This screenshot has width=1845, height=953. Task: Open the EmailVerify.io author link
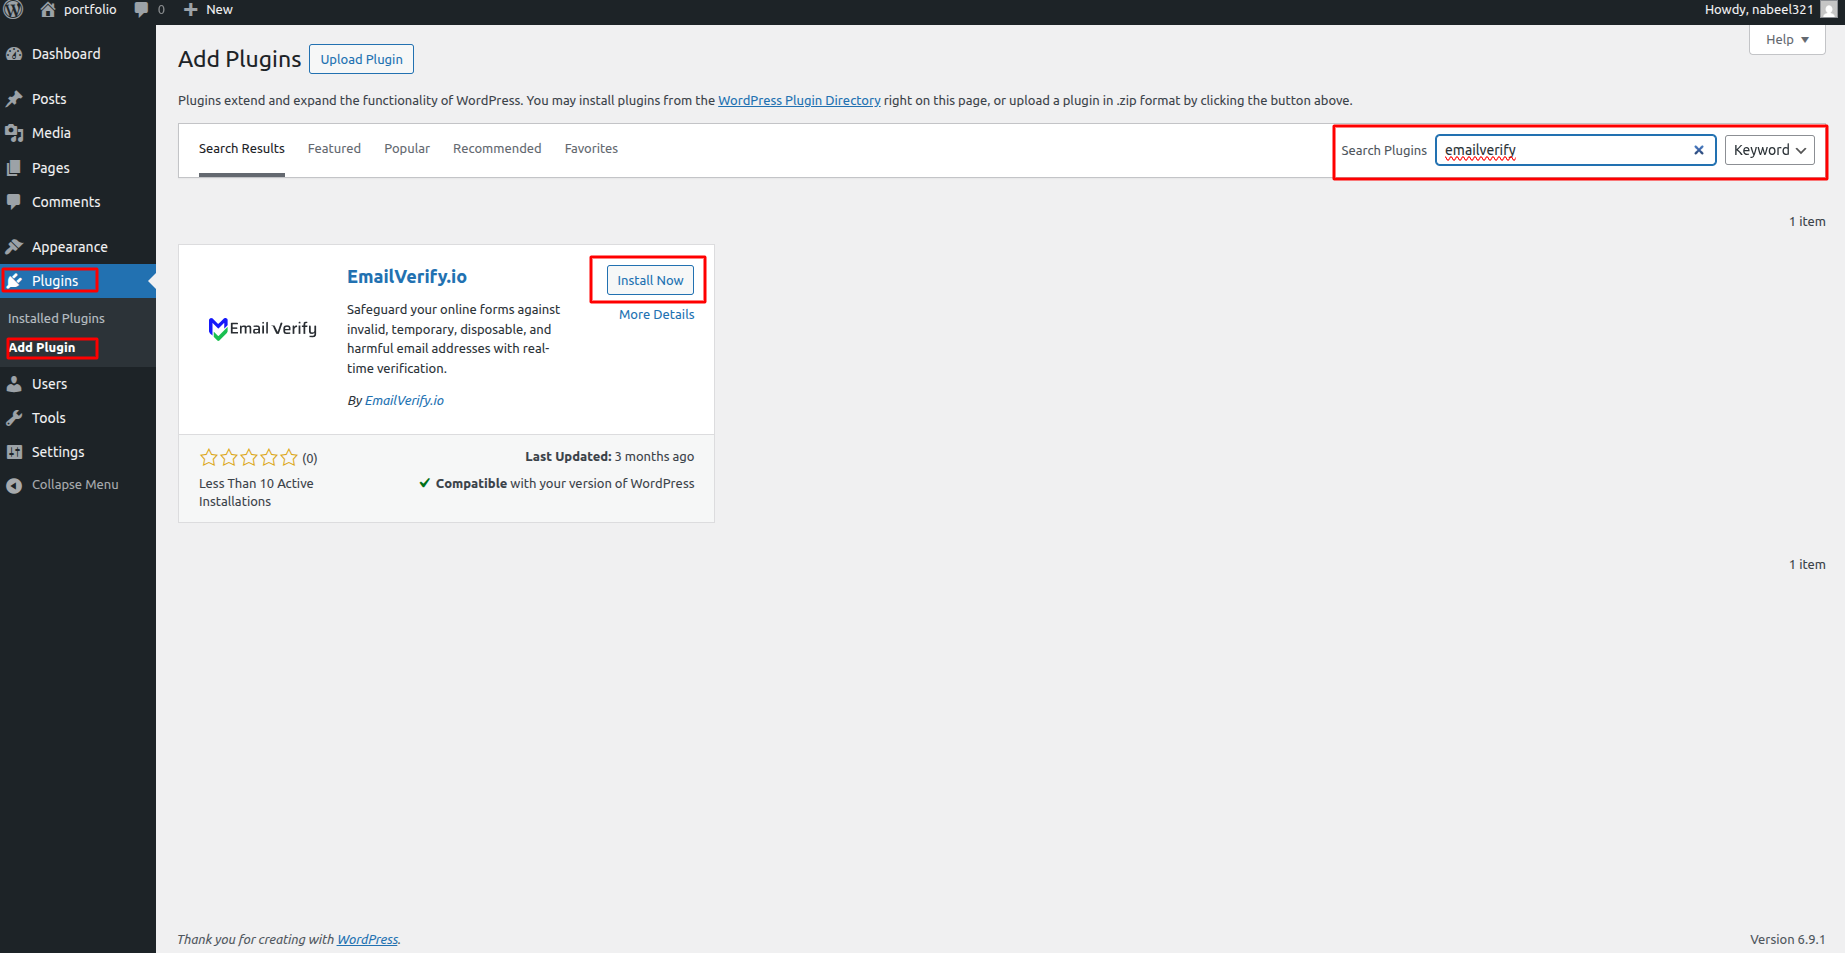tap(404, 400)
